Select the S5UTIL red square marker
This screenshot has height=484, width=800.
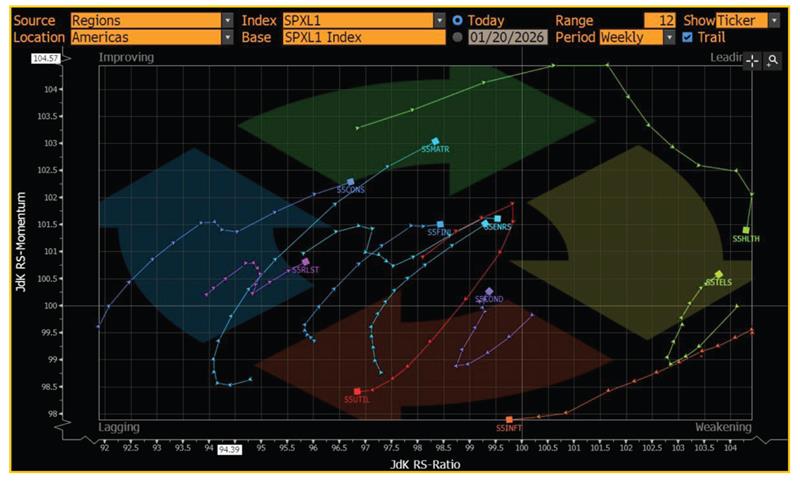pyautogui.click(x=357, y=391)
